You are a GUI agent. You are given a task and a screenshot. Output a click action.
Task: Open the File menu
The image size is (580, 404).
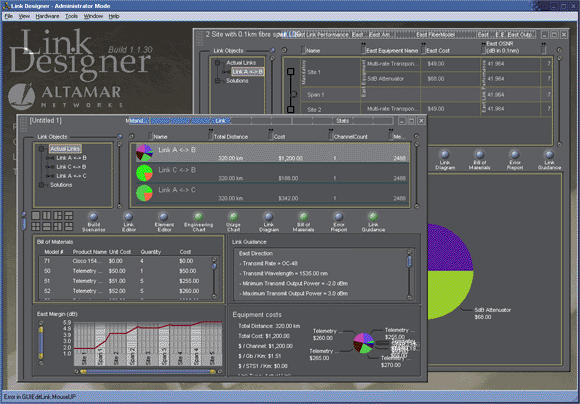(8, 16)
